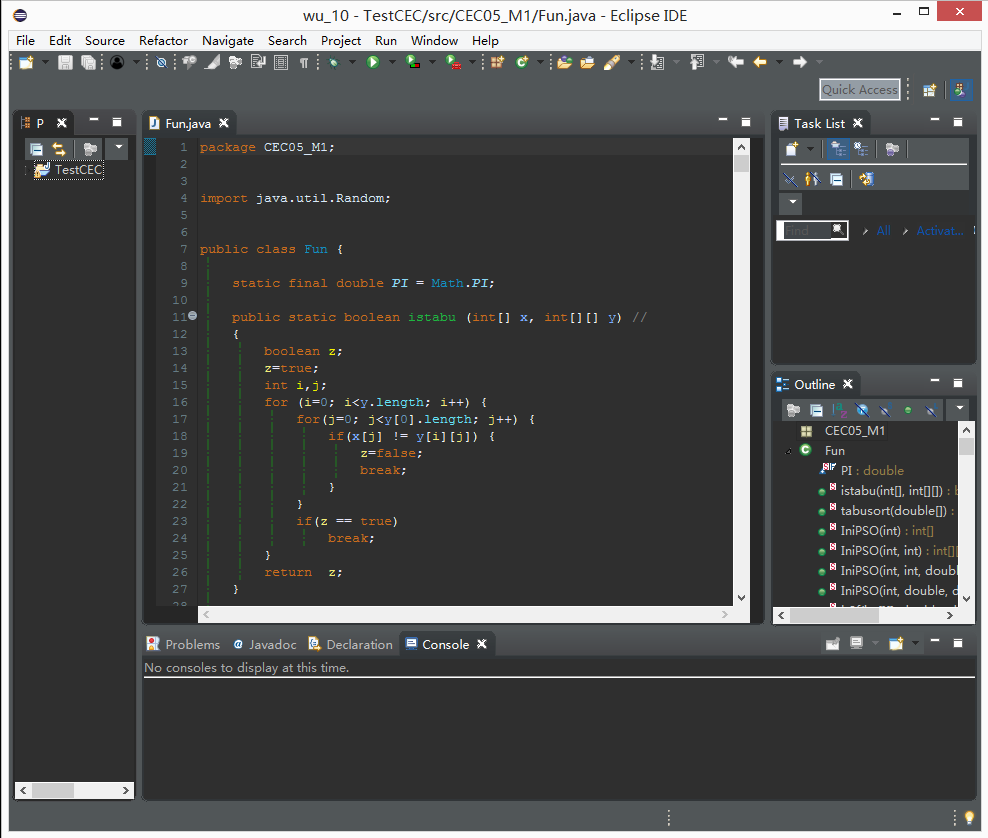The width and height of the screenshot is (988, 838).
Task: Open the Project menu
Action: (341, 41)
